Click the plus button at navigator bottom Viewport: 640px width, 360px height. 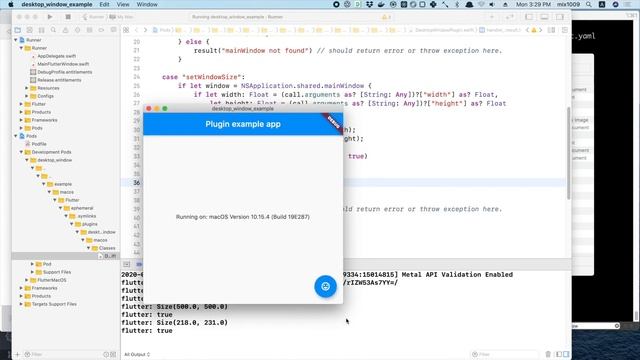pos(17,354)
